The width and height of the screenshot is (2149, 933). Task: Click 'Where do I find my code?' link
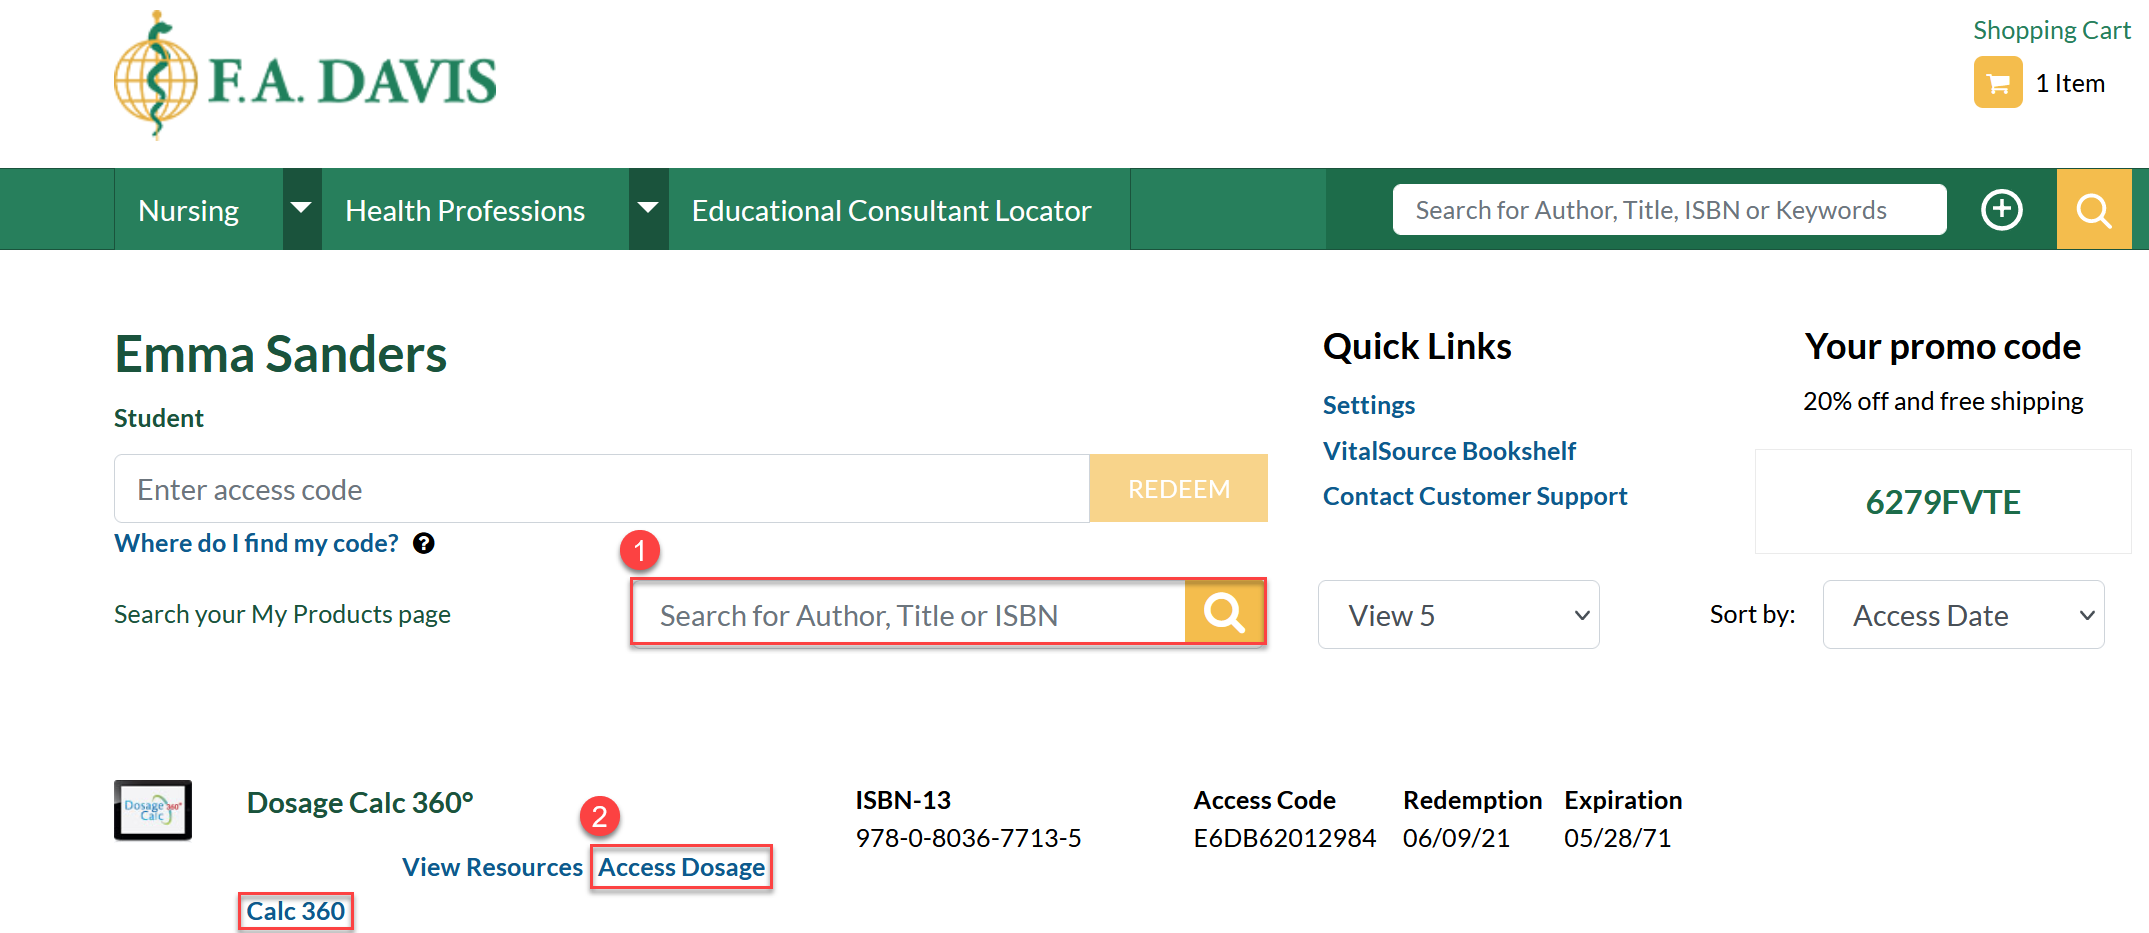coord(256,543)
